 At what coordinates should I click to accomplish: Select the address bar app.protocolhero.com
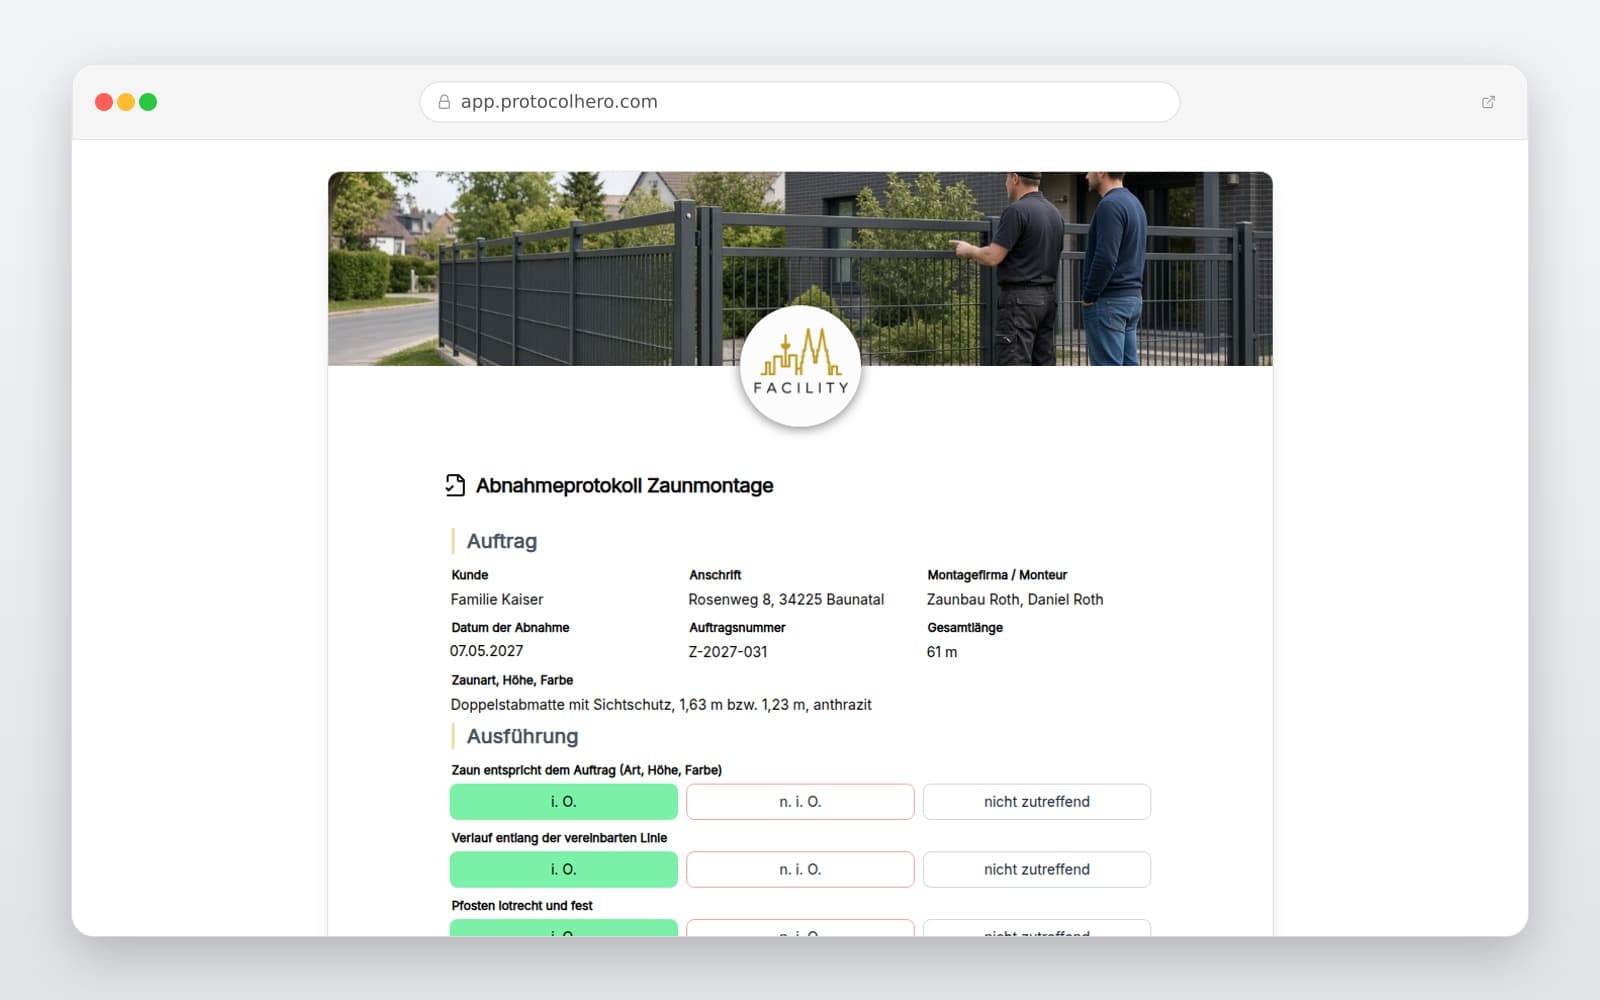(800, 102)
